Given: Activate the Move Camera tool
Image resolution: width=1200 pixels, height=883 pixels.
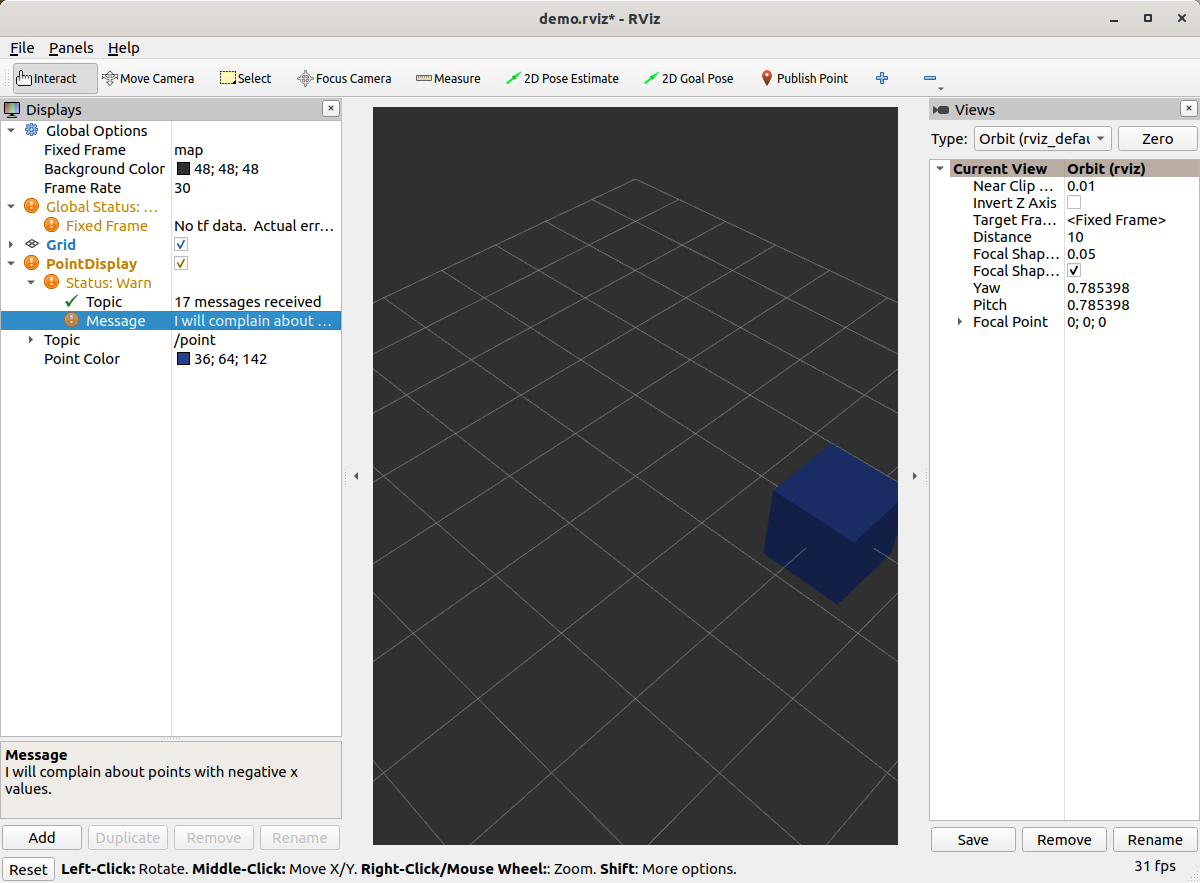Looking at the screenshot, I should click(x=148, y=78).
